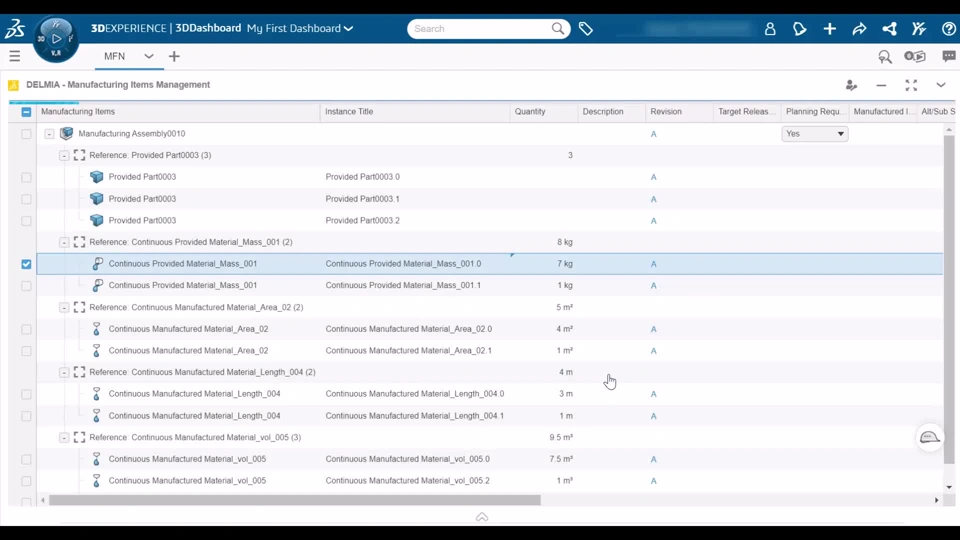
Task: Click the compass play button
Action: (x=56, y=39)
